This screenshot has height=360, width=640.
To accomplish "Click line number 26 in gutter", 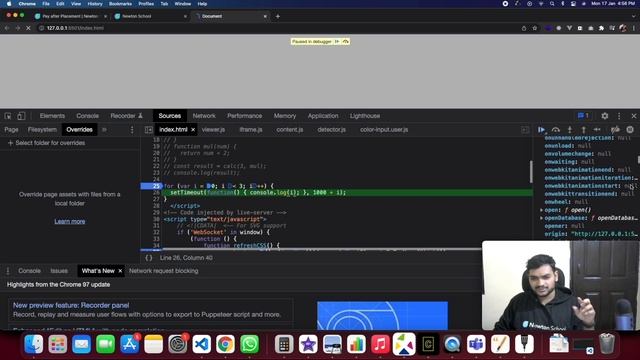I will (156, 193).
